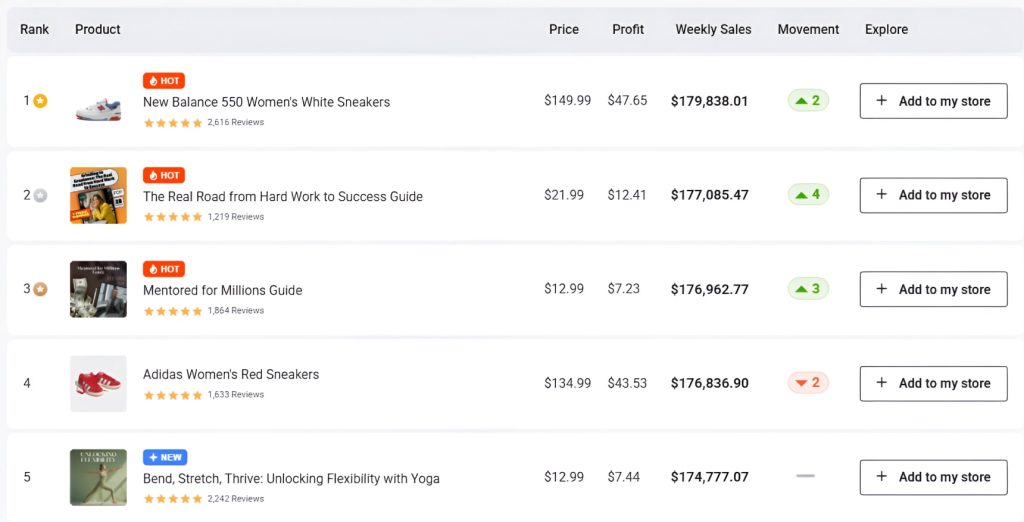Add the Yoga flexibility guide to my store
1024x522 pixels.
click(933, 477)
